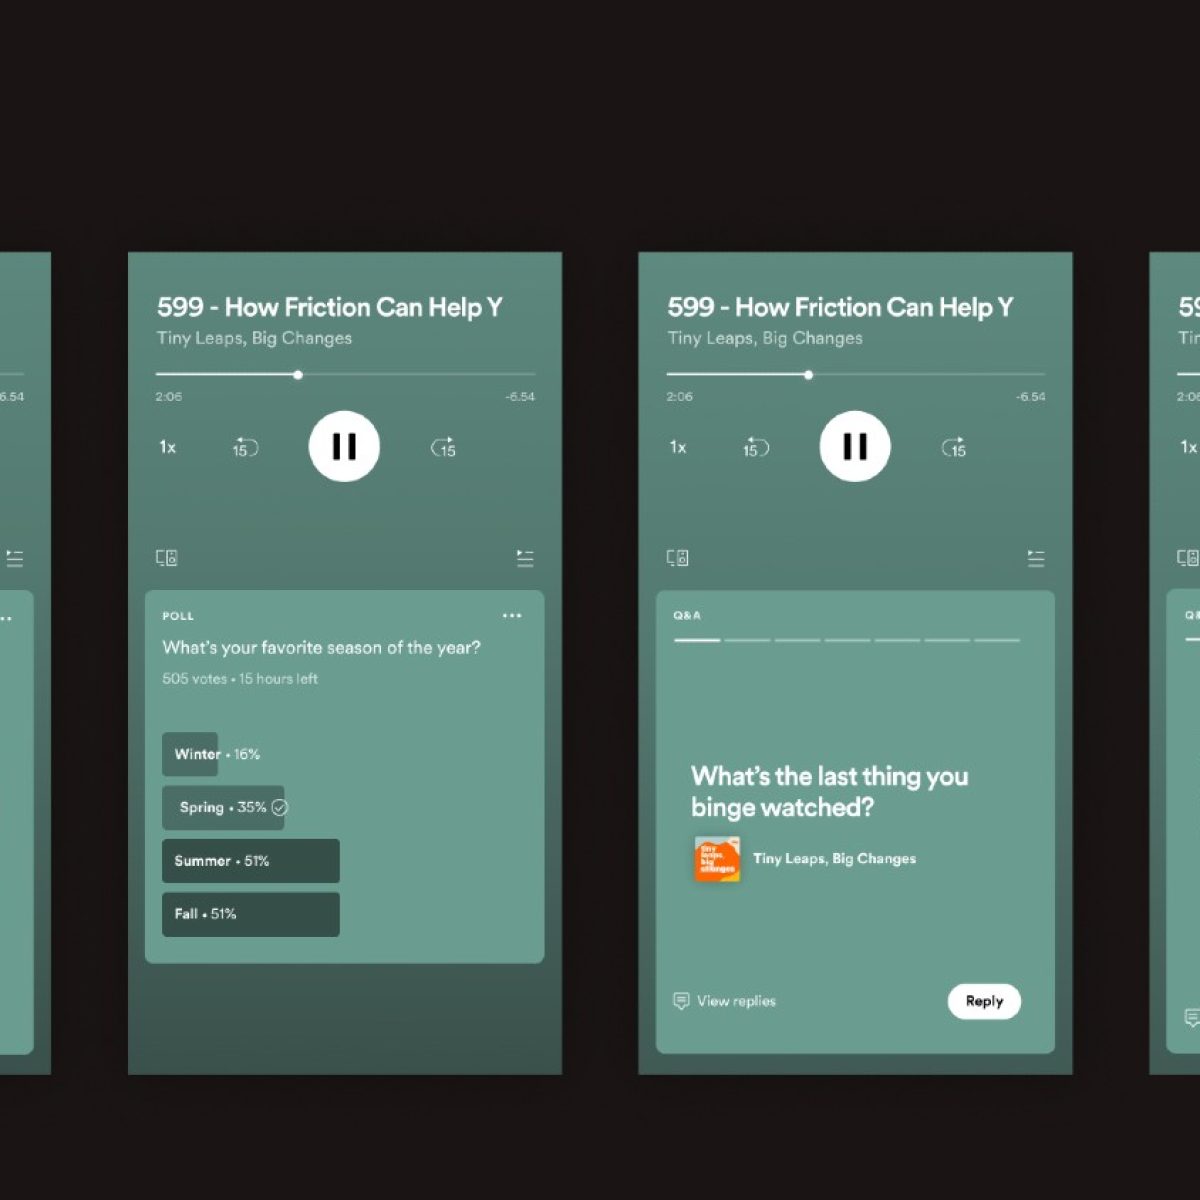Click the poll question text
Viewport: 1200px width, 1200px height.
coord(322,648)
